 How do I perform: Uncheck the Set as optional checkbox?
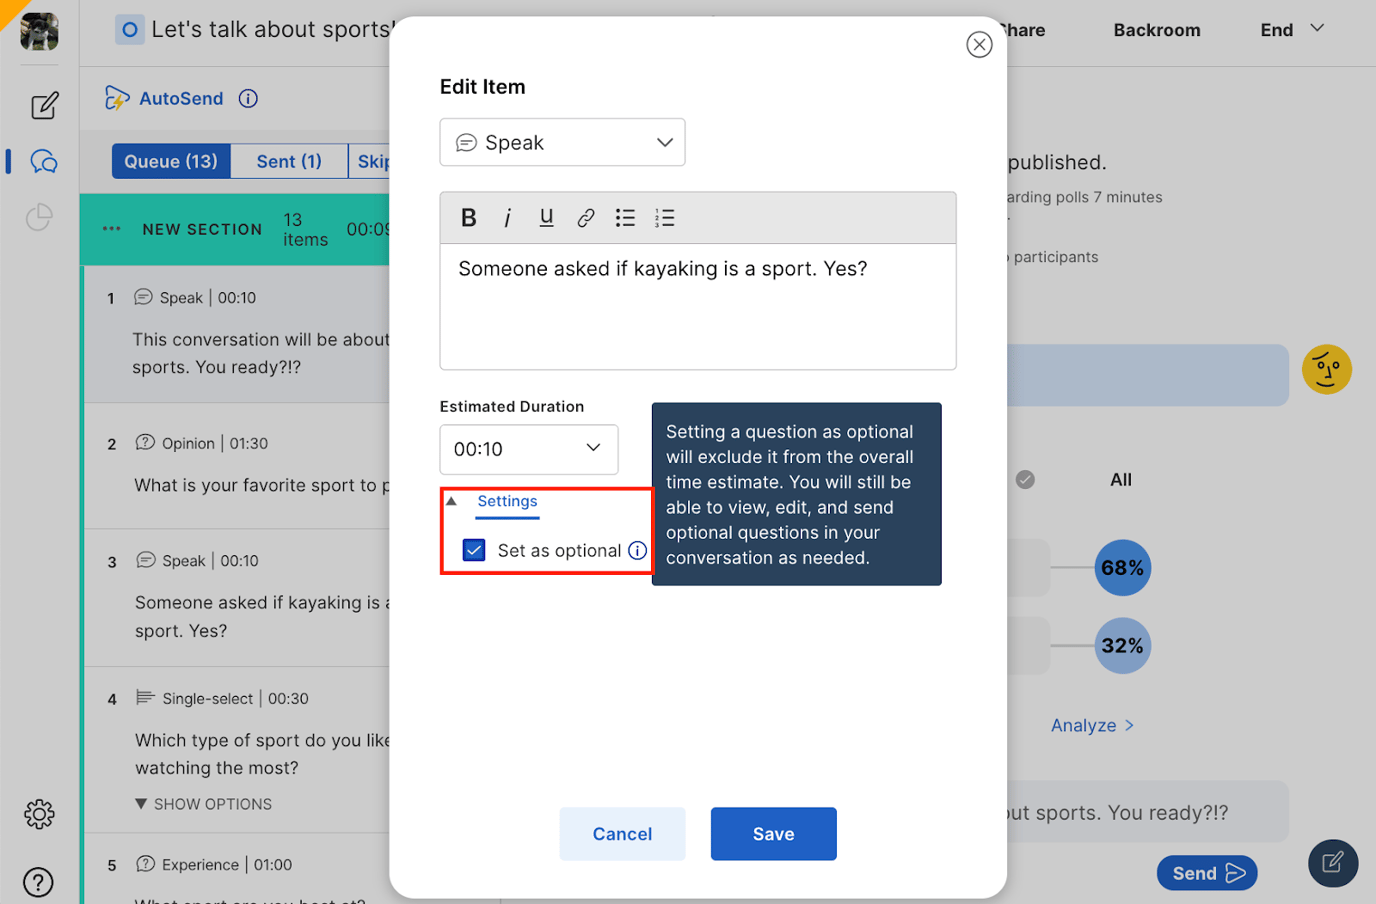(x=473, y=550)
